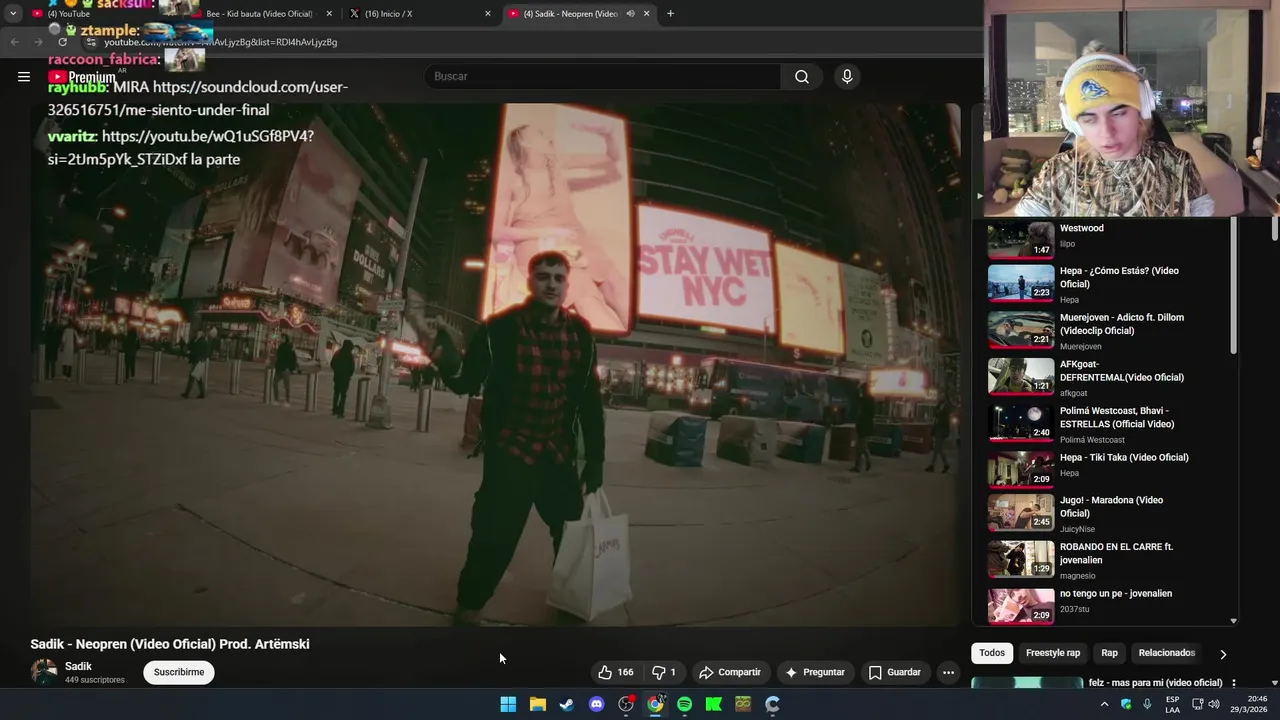Open options for felz - mas para mi
This screenshot has width=1280, height=720.
pos(1234,683)
